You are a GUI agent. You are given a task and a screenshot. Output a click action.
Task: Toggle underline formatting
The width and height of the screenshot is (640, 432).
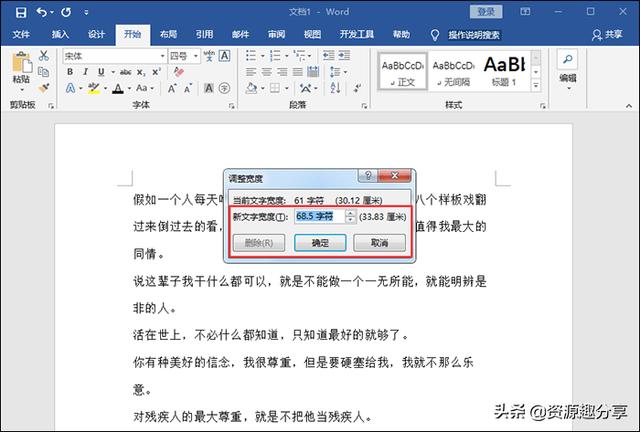[x=101, y=72]
